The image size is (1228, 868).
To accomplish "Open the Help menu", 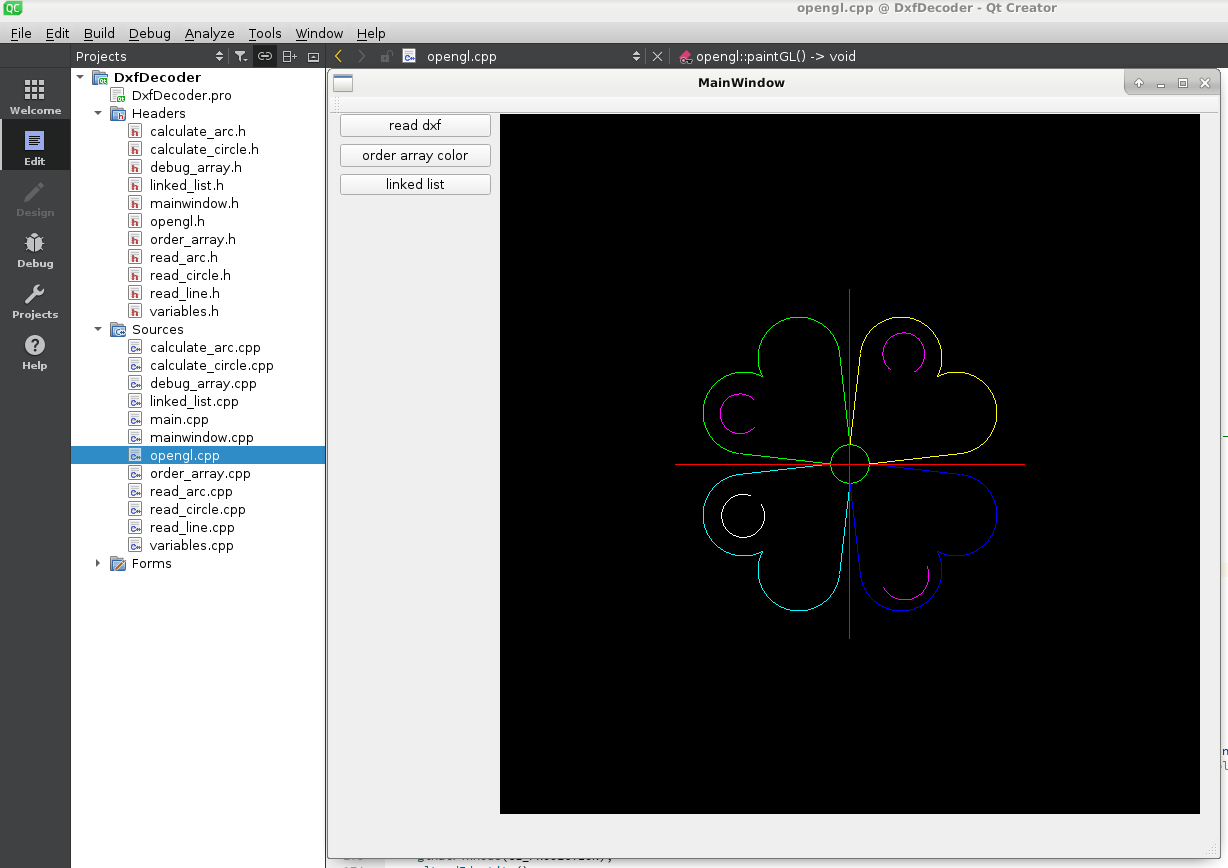I will coord(371,33).
